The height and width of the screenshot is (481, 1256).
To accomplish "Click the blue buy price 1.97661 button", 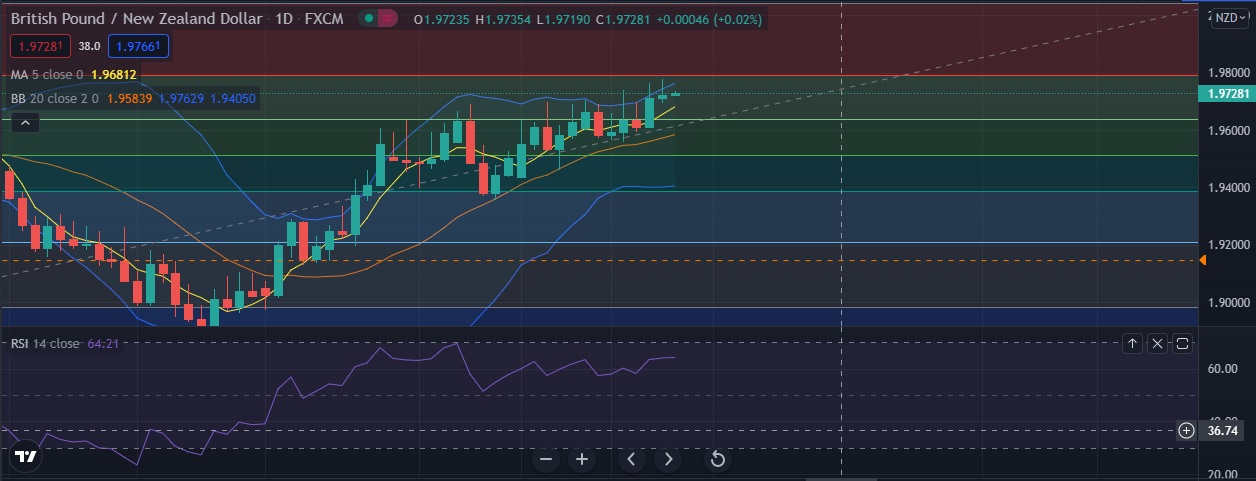I will (x=140, y=45).
